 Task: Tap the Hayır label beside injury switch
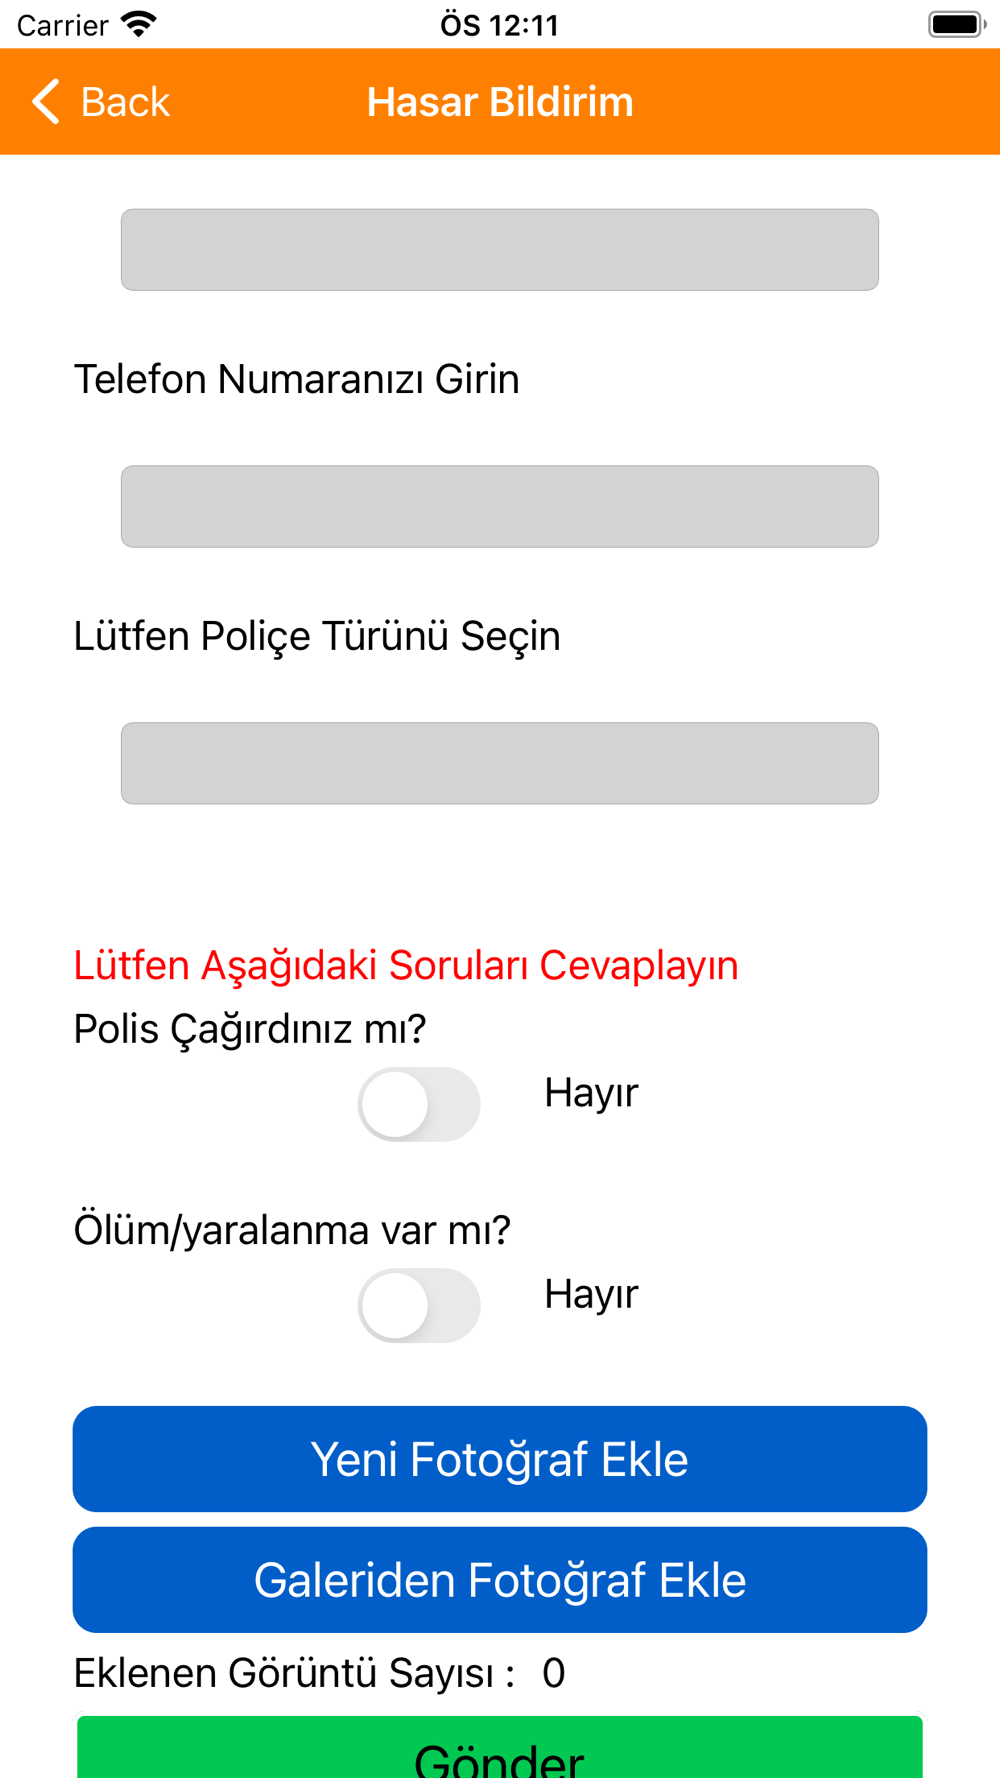591,1294
